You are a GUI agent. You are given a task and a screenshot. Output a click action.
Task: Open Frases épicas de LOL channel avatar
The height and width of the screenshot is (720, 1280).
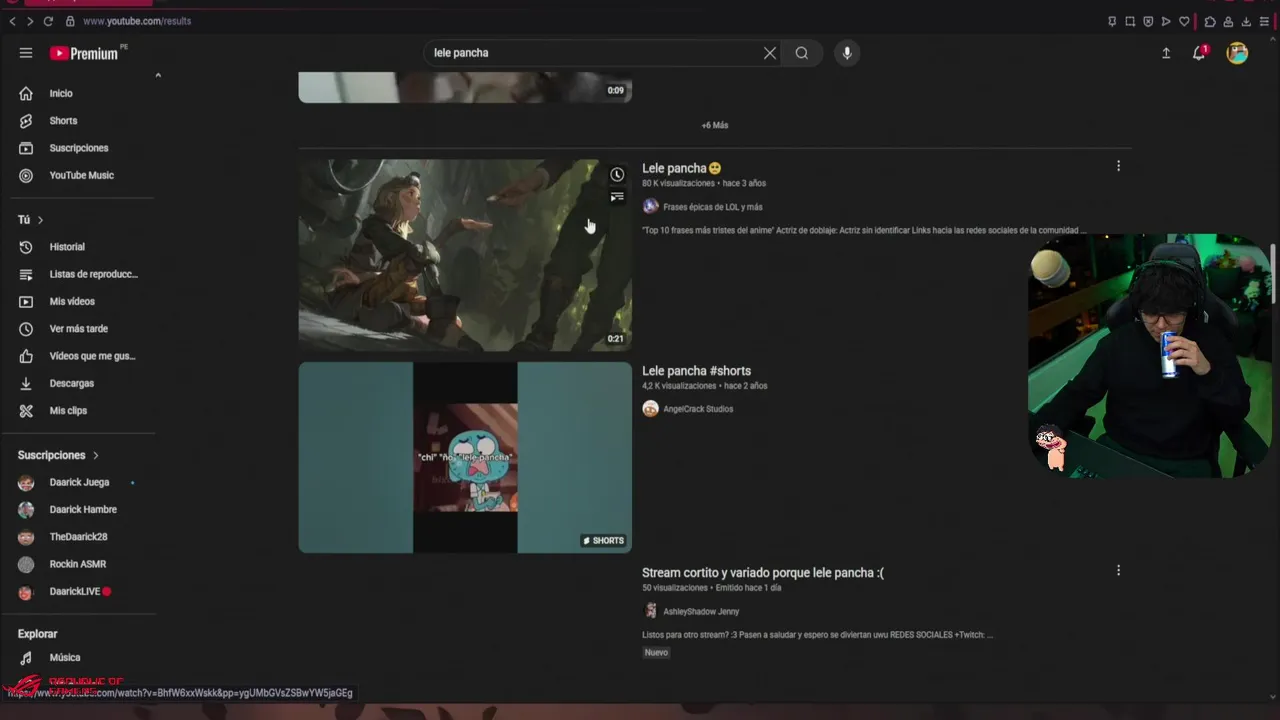pyautogui.click(x=650, y=206)
